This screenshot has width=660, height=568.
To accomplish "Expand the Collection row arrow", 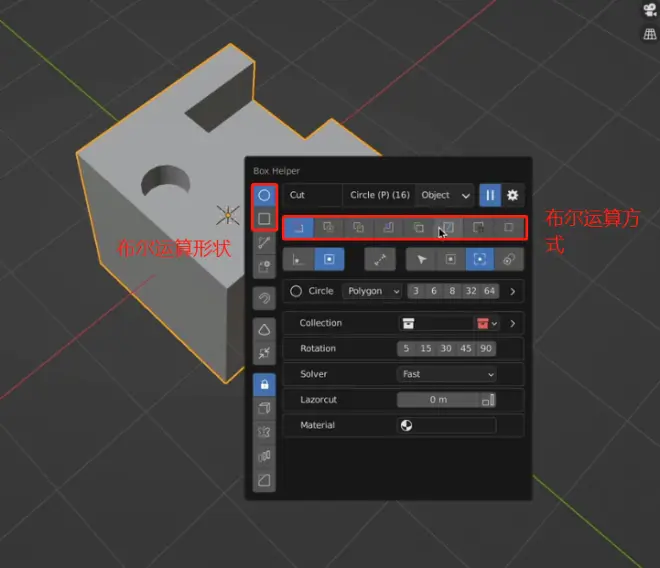I will click(x=512, y=323).
